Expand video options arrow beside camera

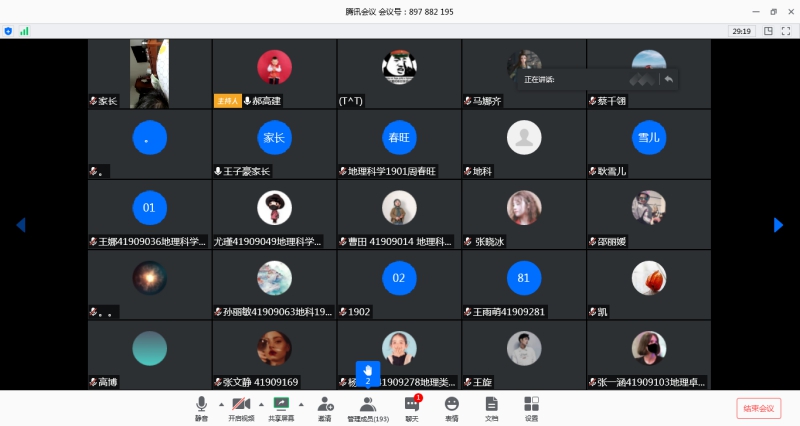[x=261, y=405]
